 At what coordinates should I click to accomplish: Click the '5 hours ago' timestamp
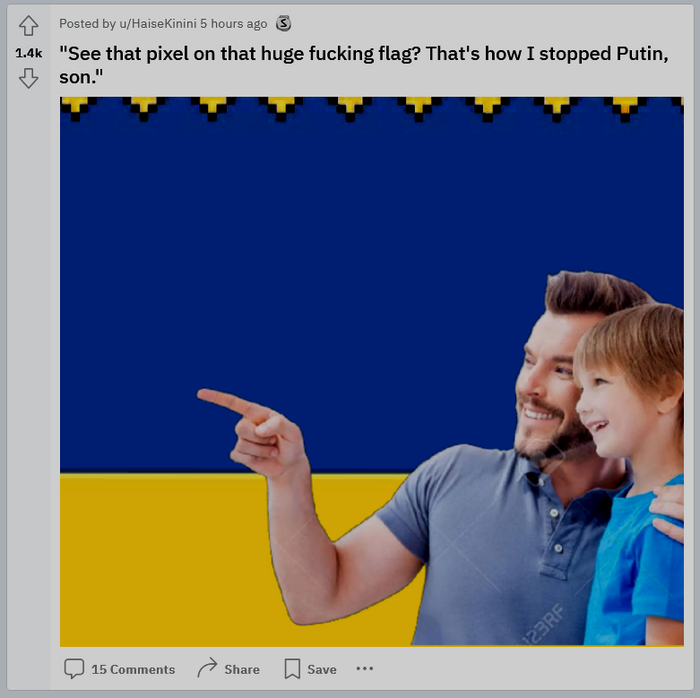233,23
